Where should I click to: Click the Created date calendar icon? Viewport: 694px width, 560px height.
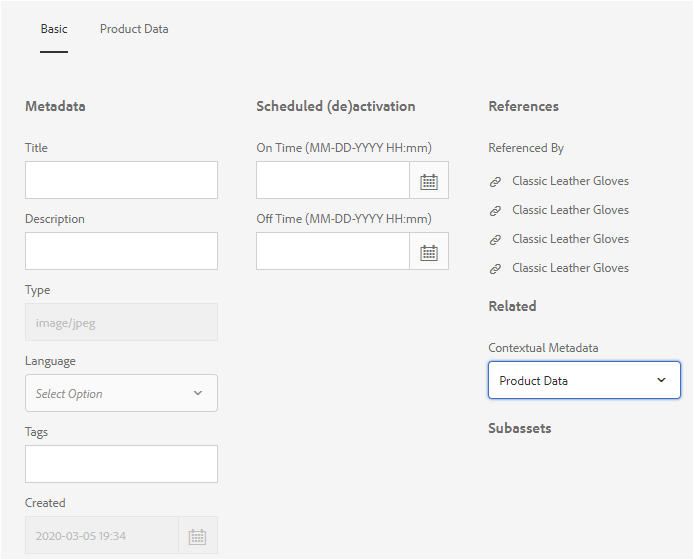pyautogui.click(x=198, y=536)
